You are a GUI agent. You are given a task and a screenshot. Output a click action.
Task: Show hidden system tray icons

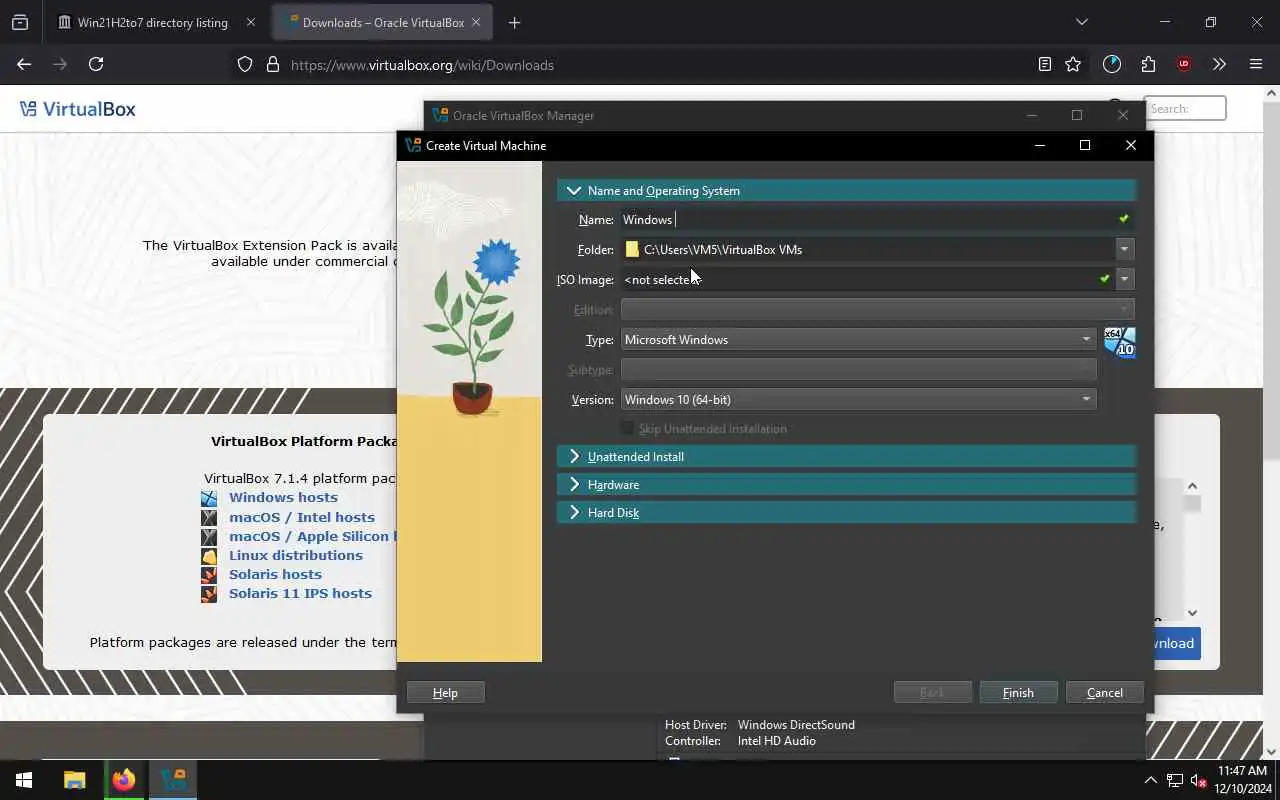(x=1150, y=780)
